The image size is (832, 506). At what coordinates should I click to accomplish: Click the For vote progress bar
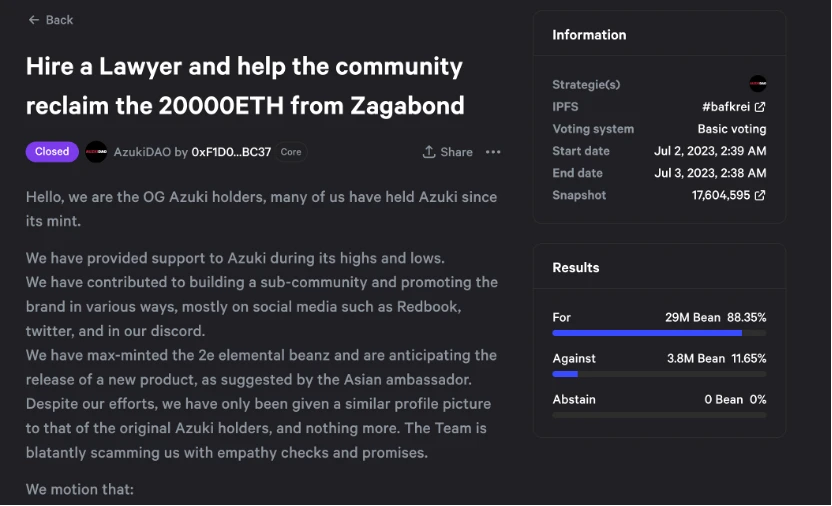tap(659, 333)
